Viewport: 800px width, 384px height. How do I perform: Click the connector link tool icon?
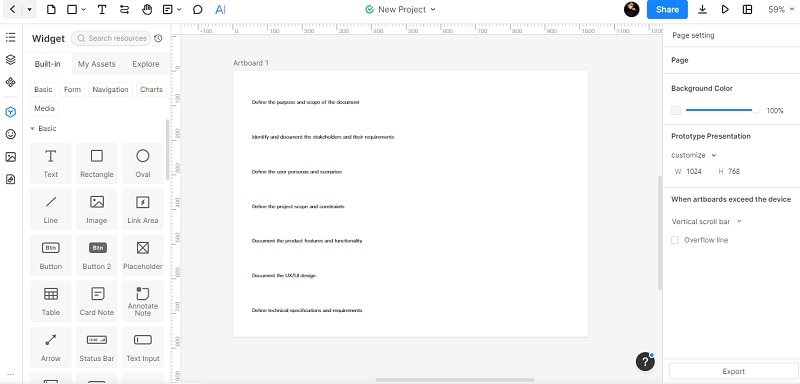[x=124, y=9]
